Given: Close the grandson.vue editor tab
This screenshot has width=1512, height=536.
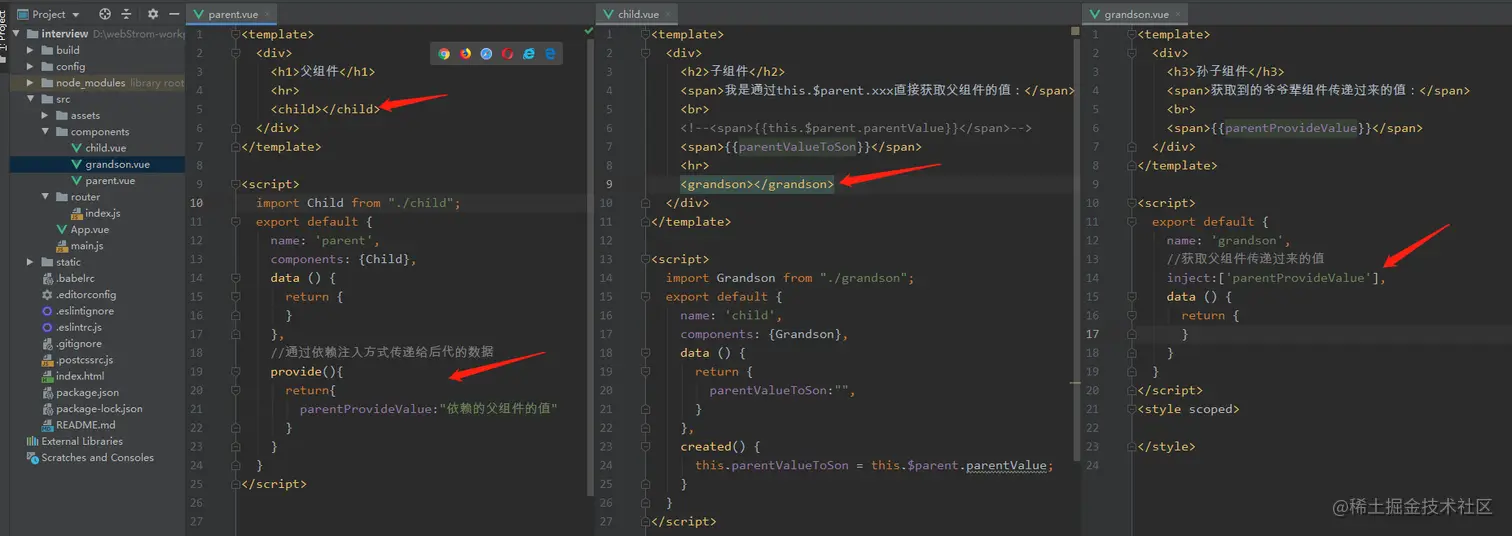Looking at the screenshot, I should click(x=1179, y=15).
